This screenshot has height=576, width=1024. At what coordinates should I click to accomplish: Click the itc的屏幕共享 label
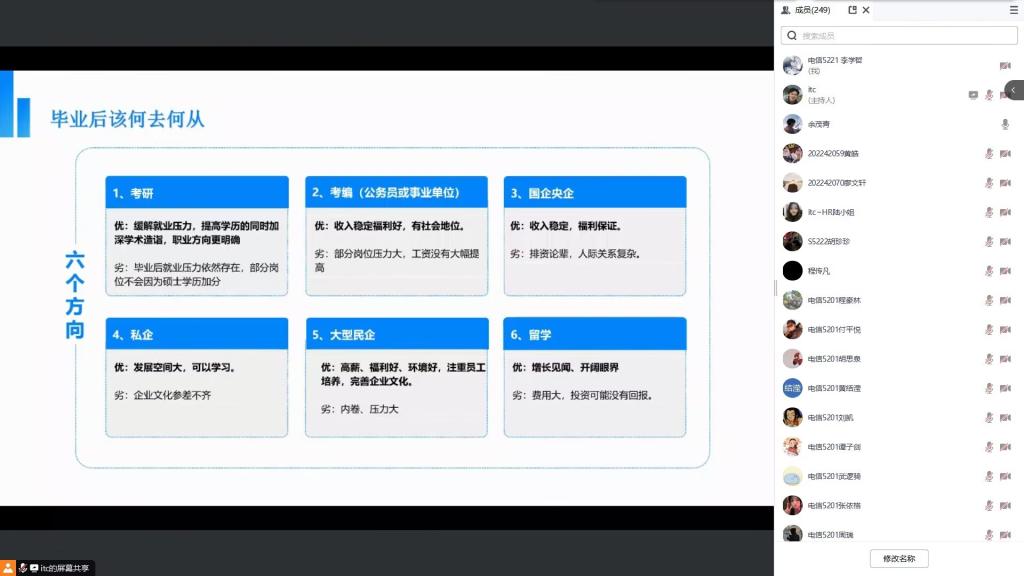[x=66, y=568]
